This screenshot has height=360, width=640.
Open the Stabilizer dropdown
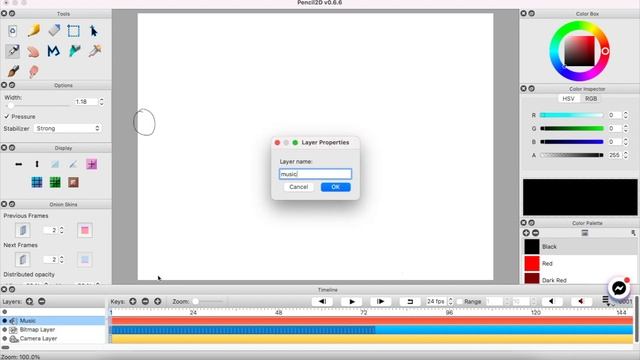(x=67, y=128)
